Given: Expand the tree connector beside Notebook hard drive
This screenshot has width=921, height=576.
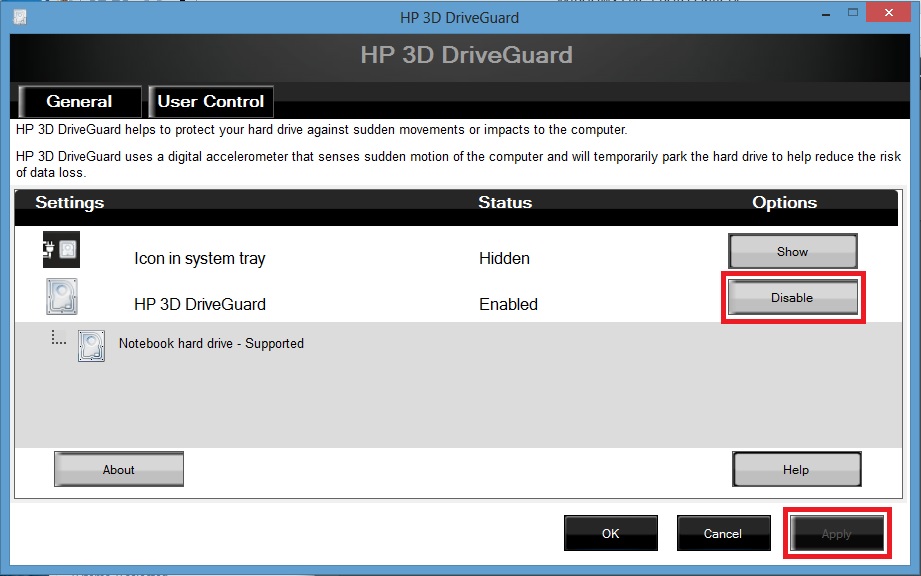Looking at the screenshot, I should (58, 338).
